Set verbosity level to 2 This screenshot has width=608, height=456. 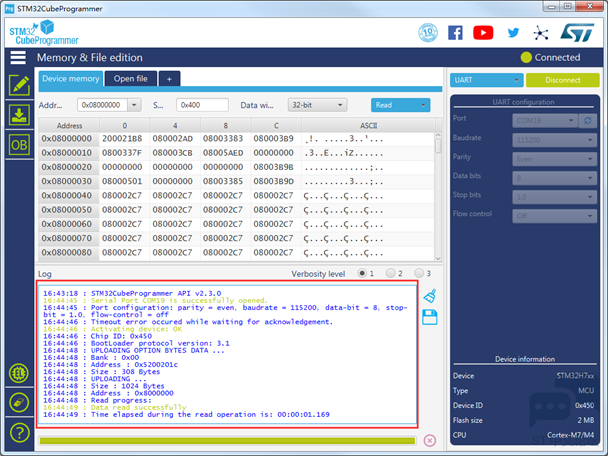tap(390, 273)
